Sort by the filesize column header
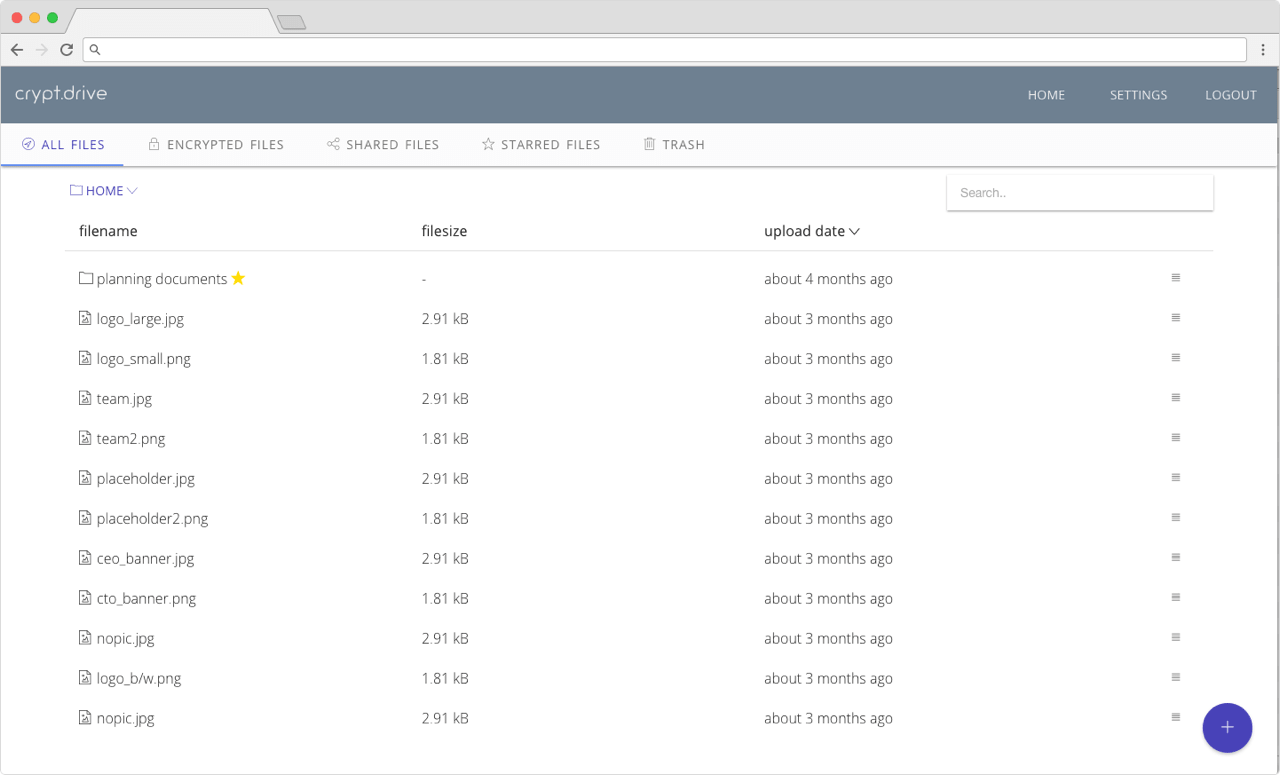1280x775 pixels. [x=444, y=231]
